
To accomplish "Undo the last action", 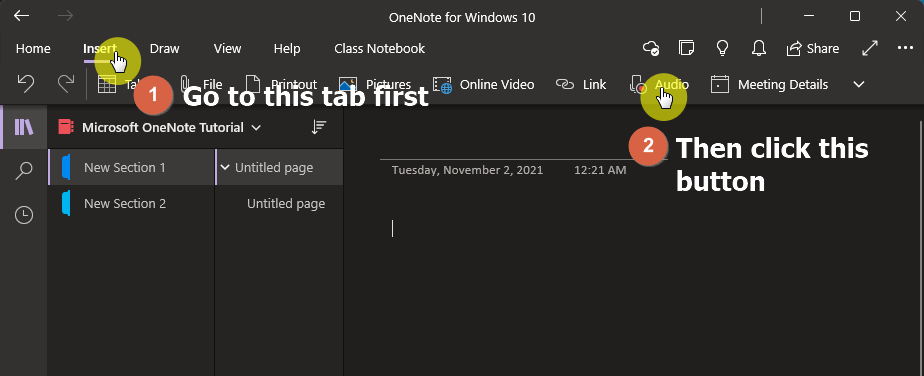I will pos(25,84).
